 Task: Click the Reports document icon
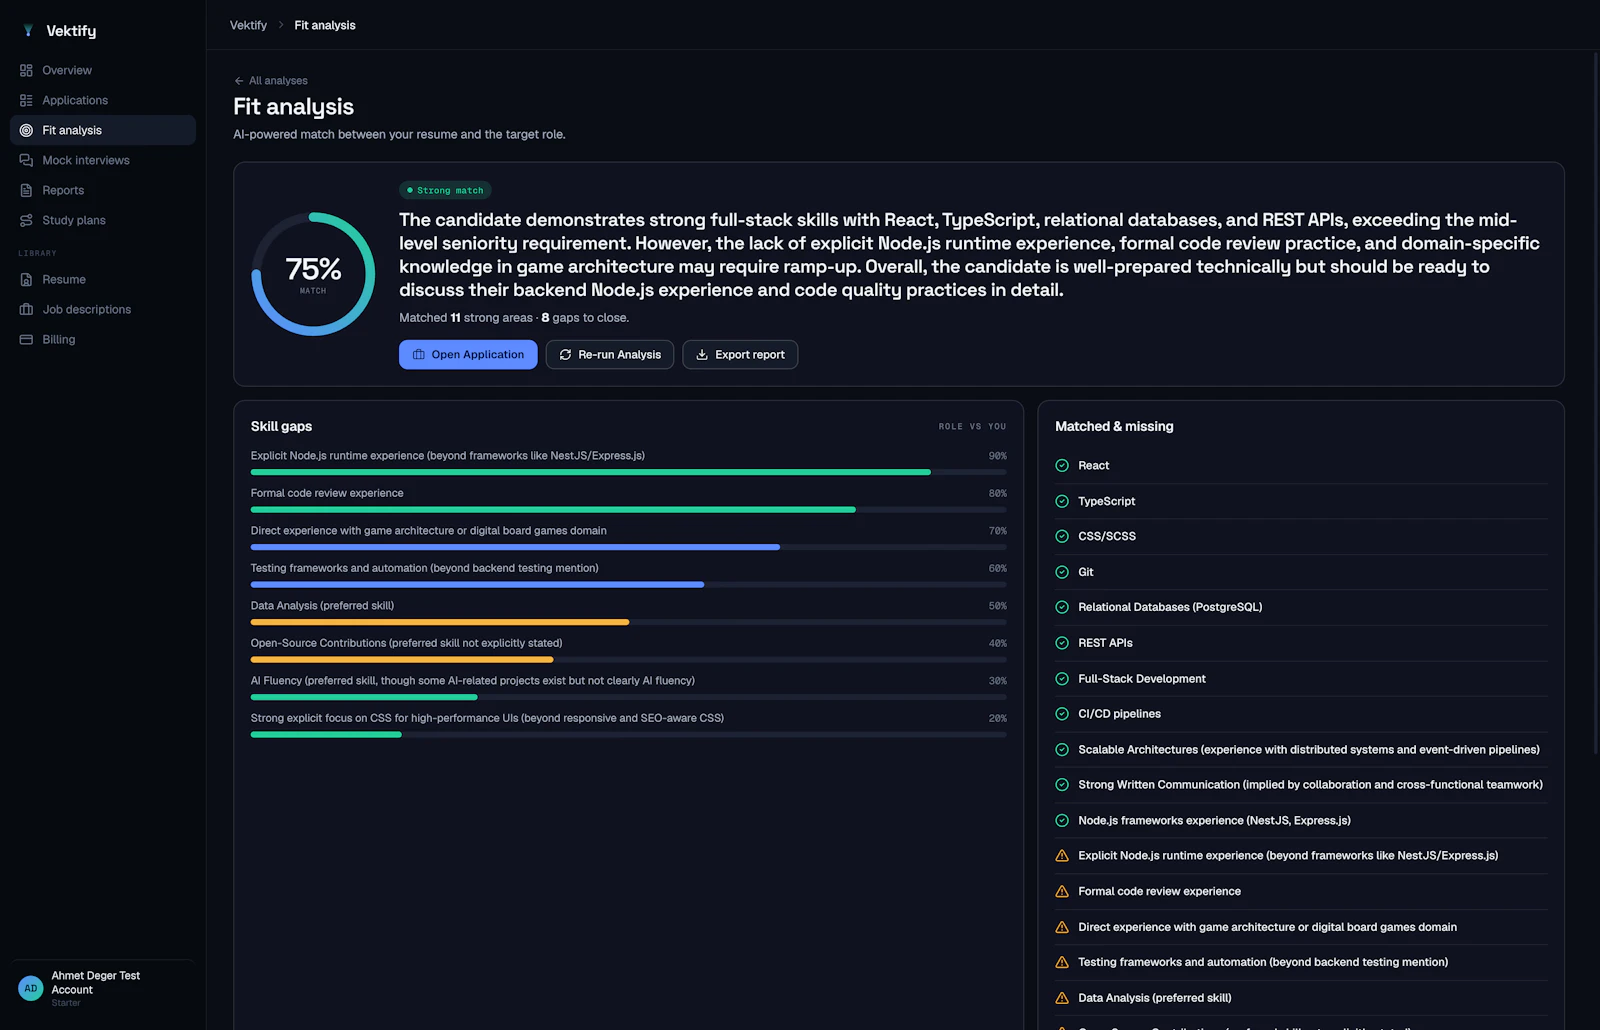26,190
